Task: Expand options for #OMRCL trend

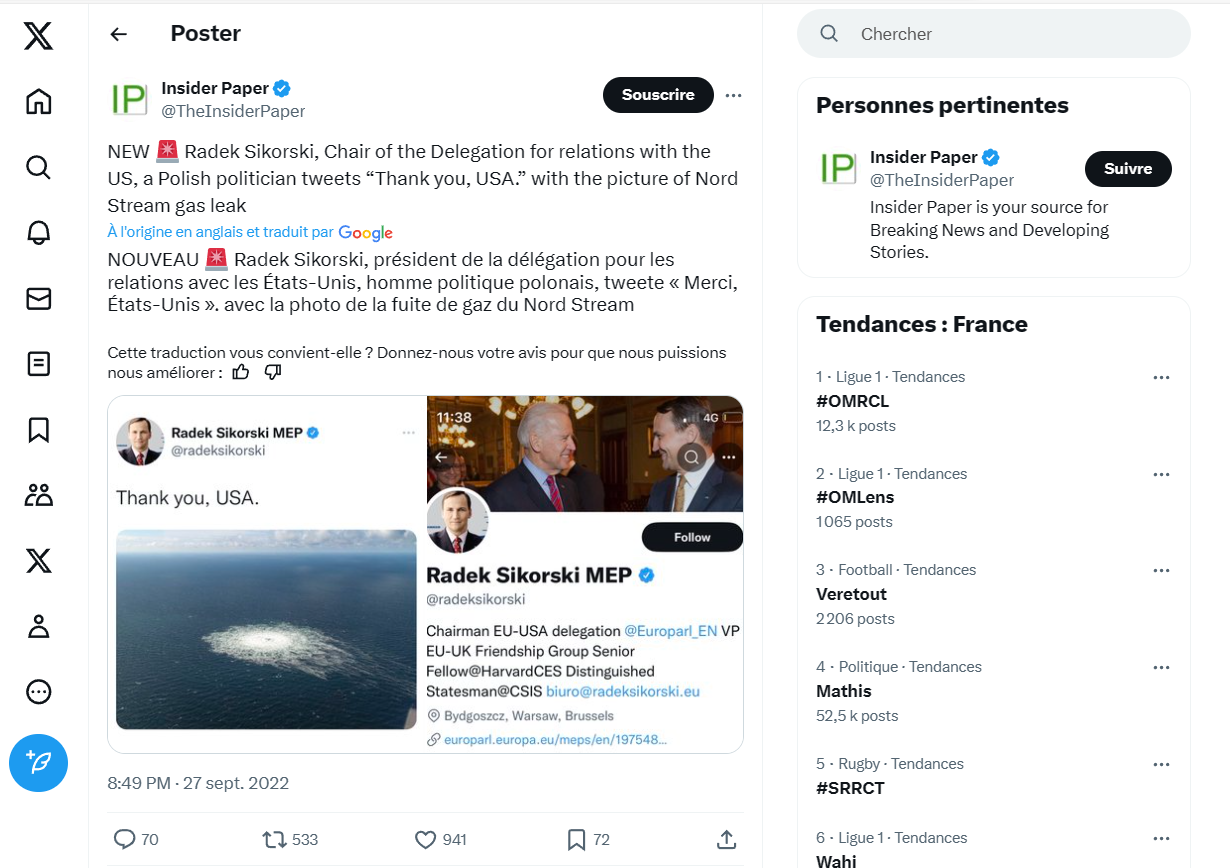Action: pos(1161,377)
